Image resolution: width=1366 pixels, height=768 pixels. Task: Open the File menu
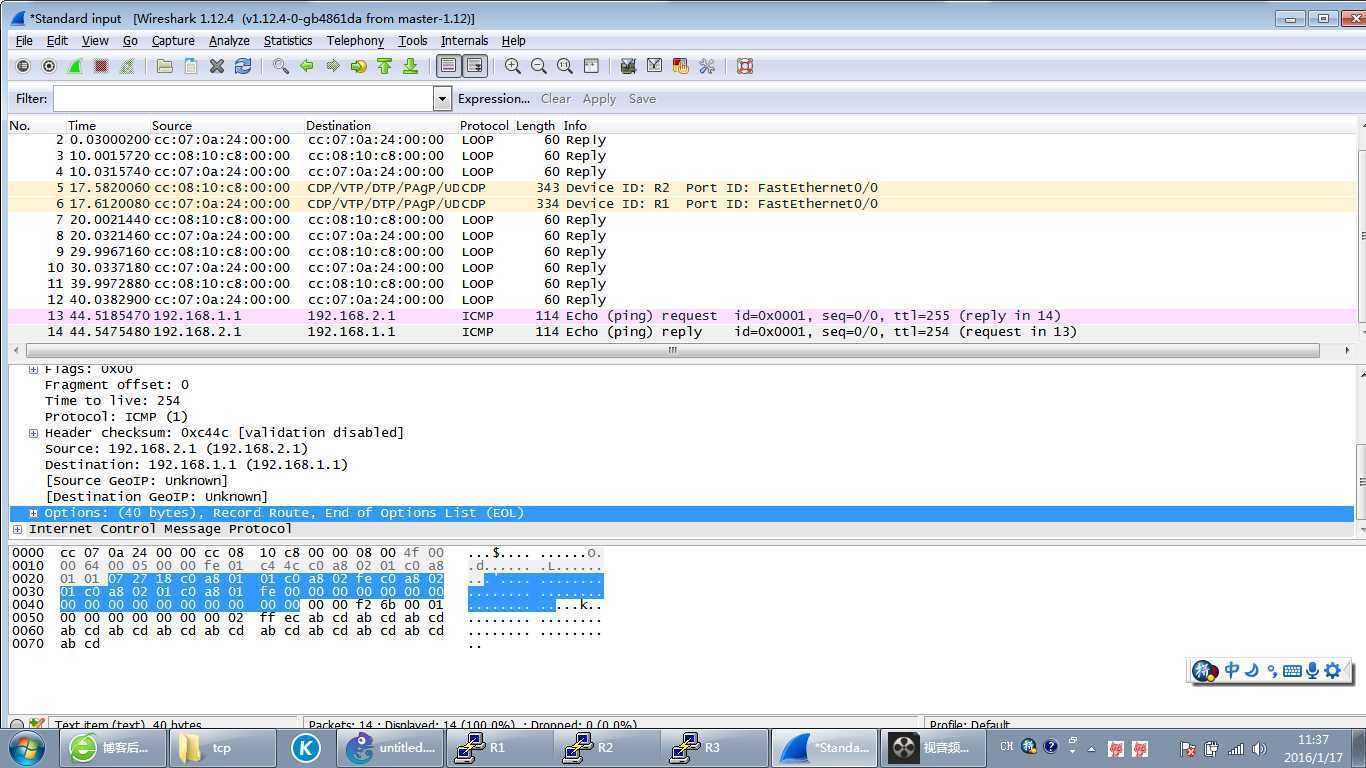click(25, 41)
